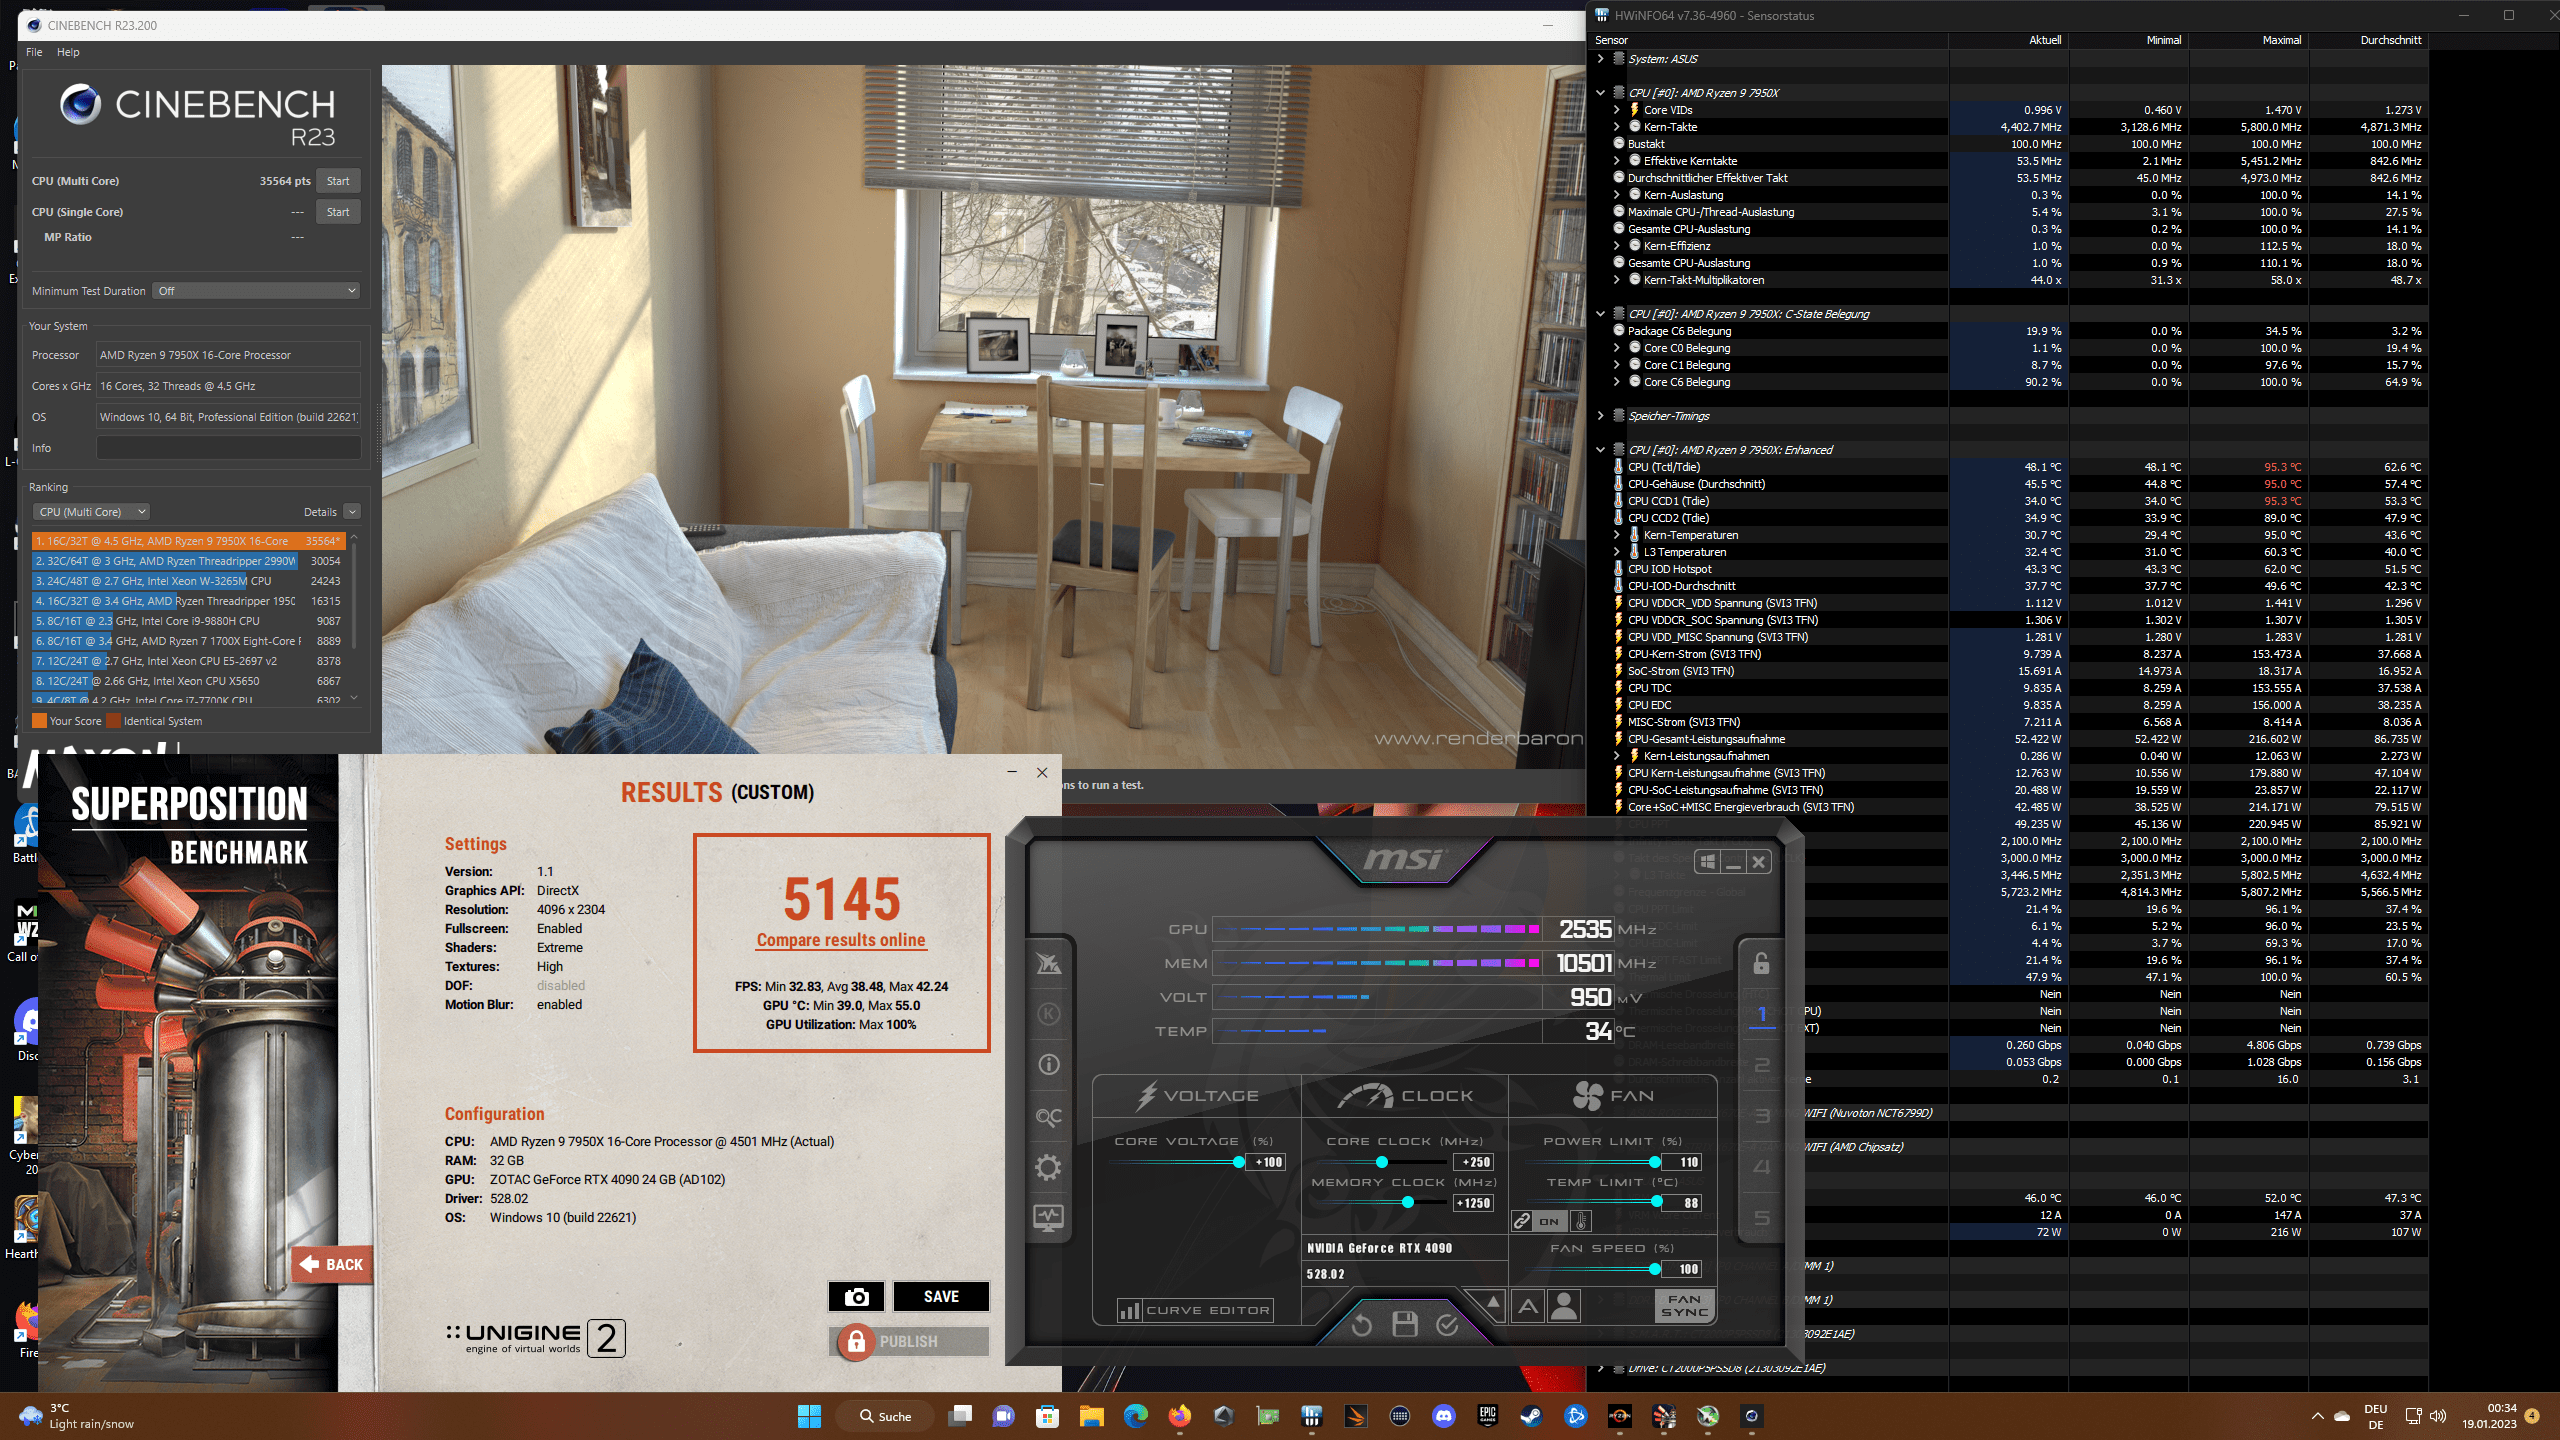
Task: Open MSI Afterburner info panel icon
Action: coord(1048,1064)
